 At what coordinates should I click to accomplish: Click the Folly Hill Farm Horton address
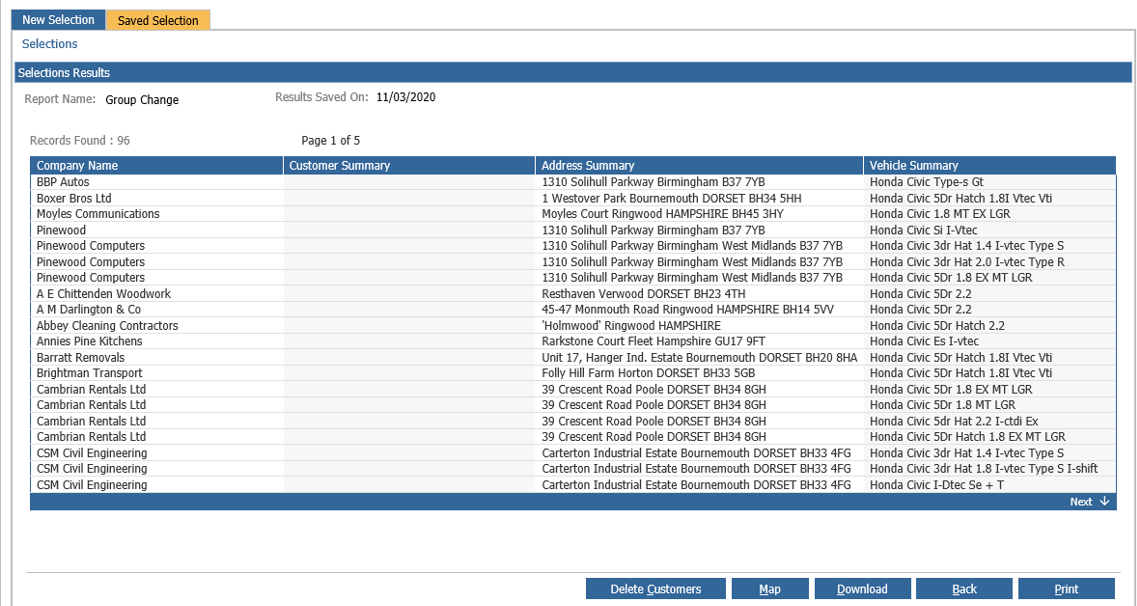pos(648,373)
